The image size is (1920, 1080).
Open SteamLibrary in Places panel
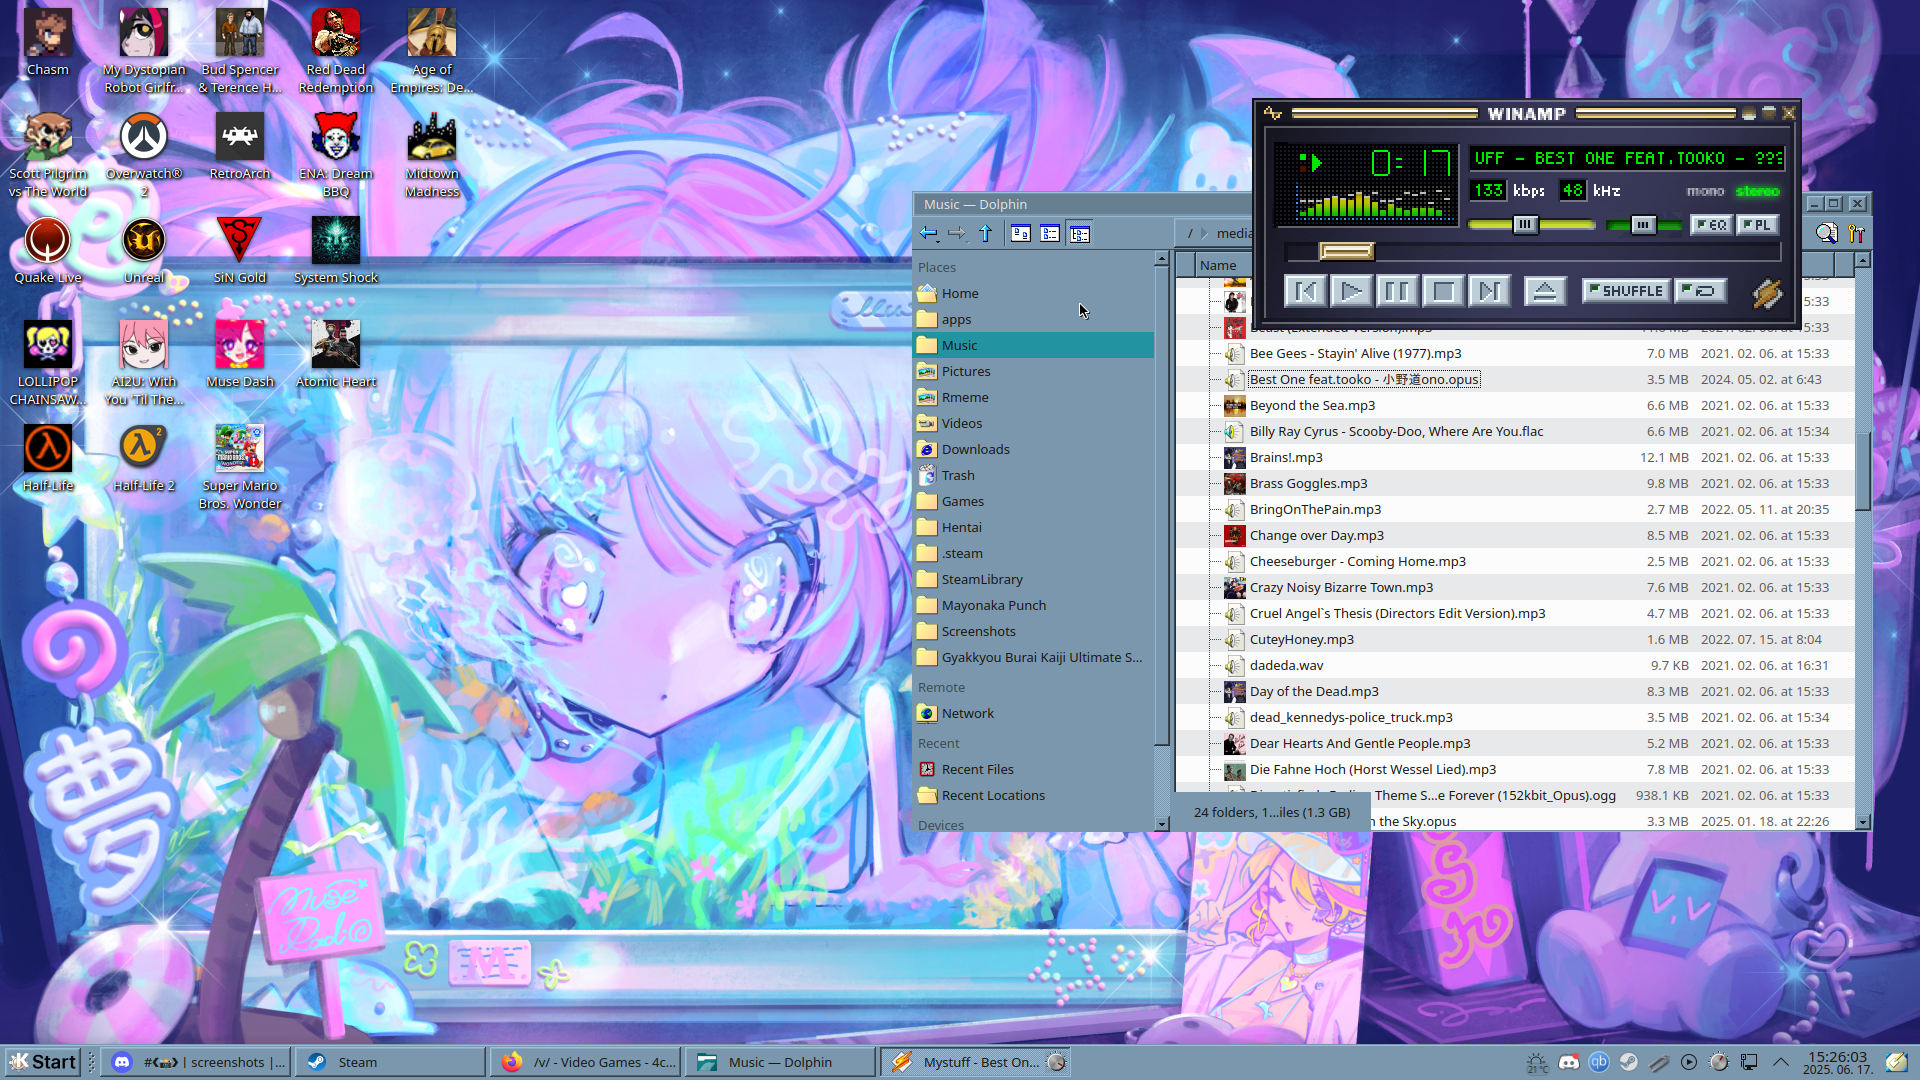click(x=1033, y=579)
